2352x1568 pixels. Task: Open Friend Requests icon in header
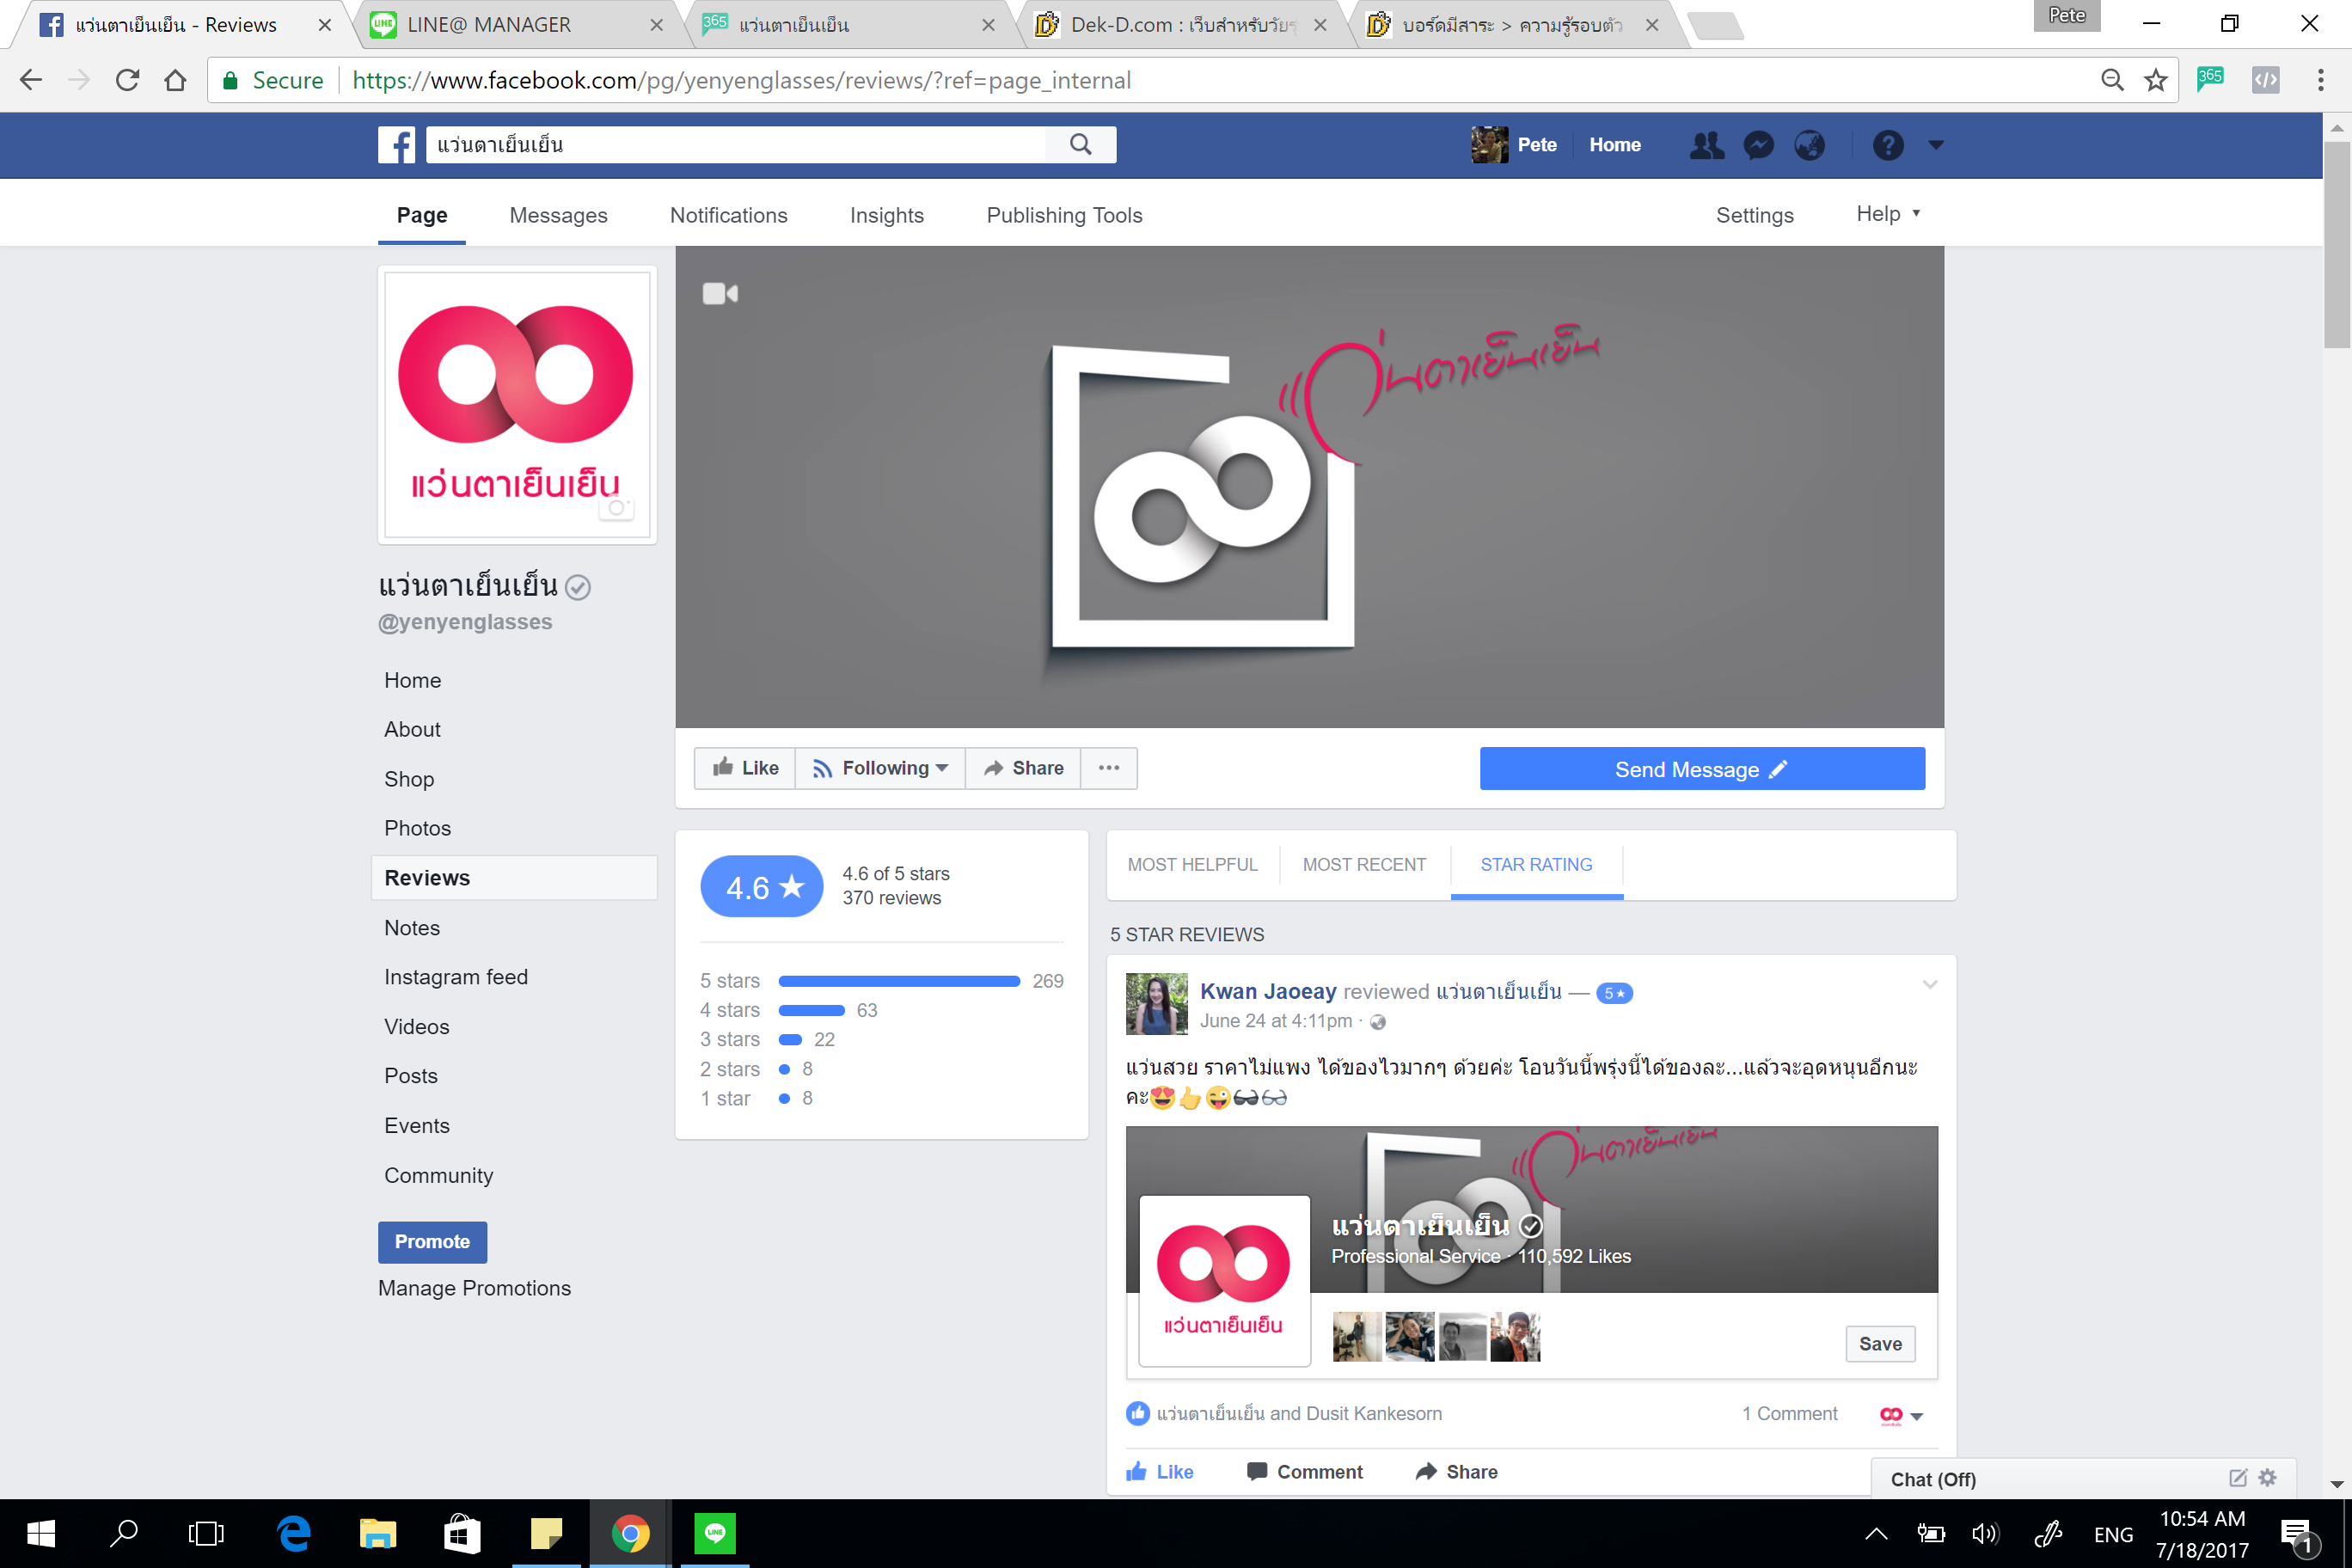(x=1706, y=145)
